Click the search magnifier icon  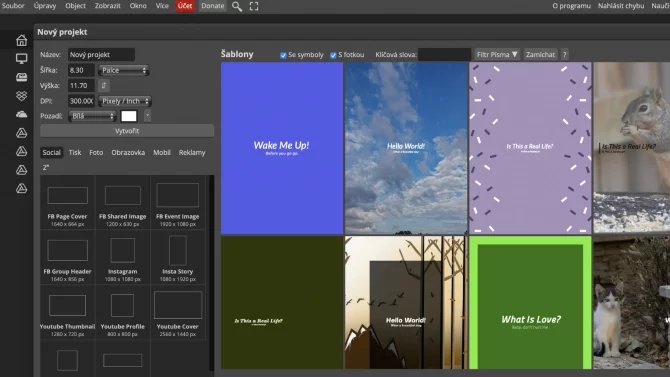coord(237,6)
